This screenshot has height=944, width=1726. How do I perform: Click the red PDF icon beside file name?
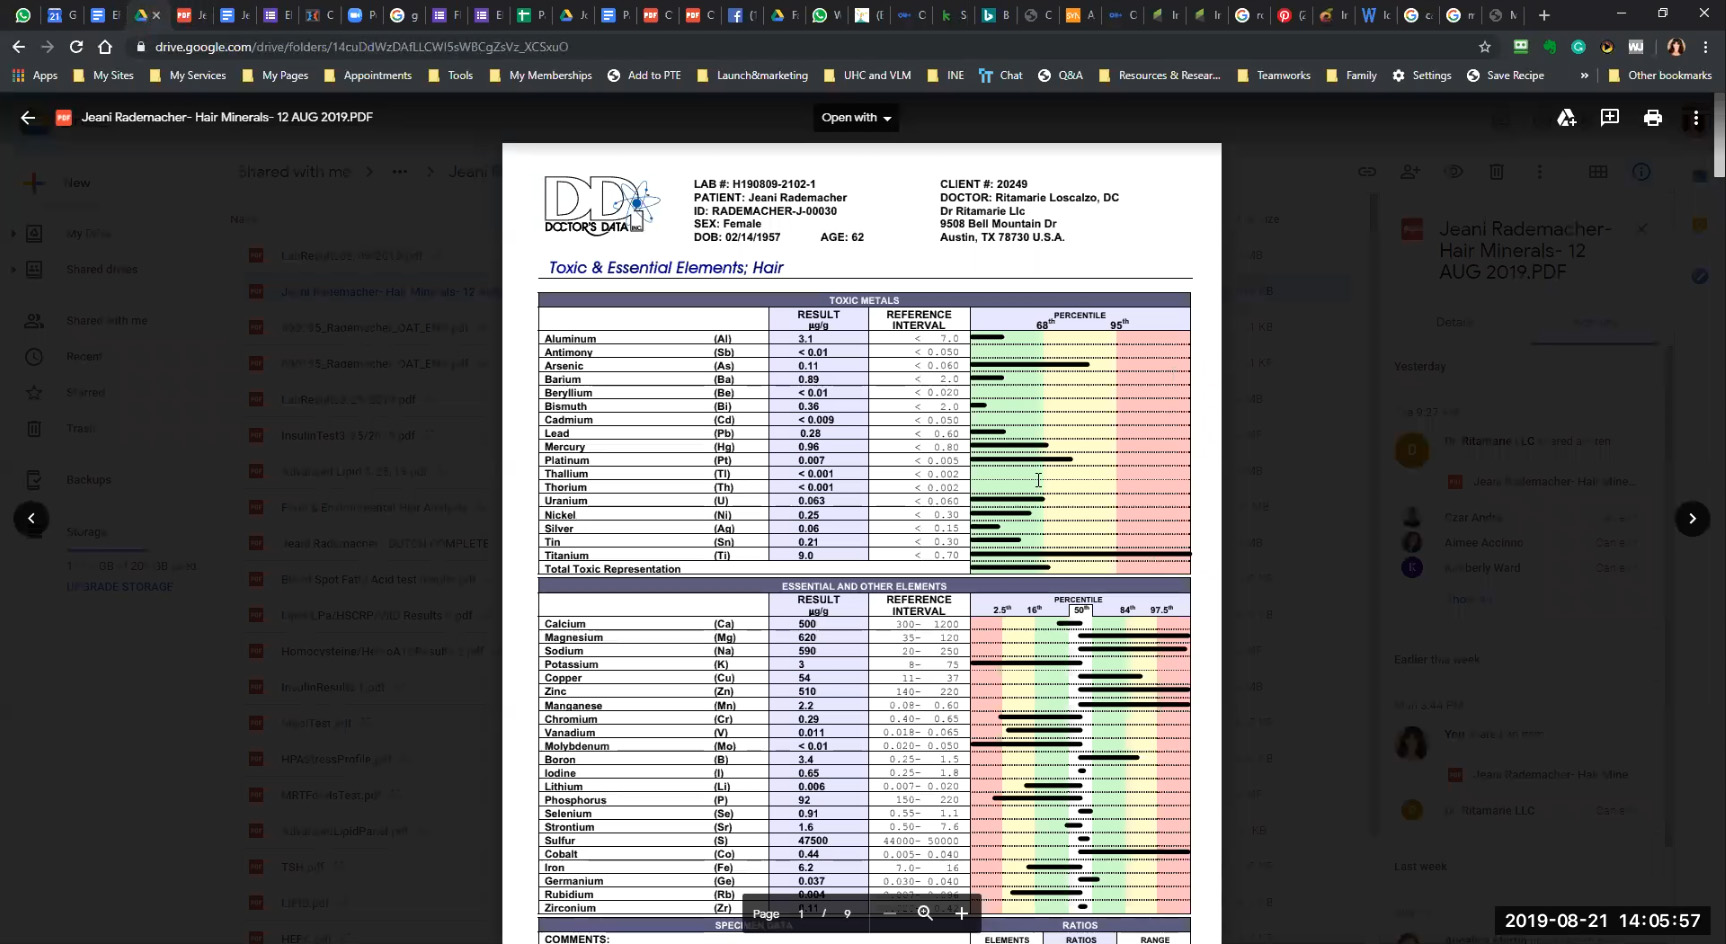(63, 117)
